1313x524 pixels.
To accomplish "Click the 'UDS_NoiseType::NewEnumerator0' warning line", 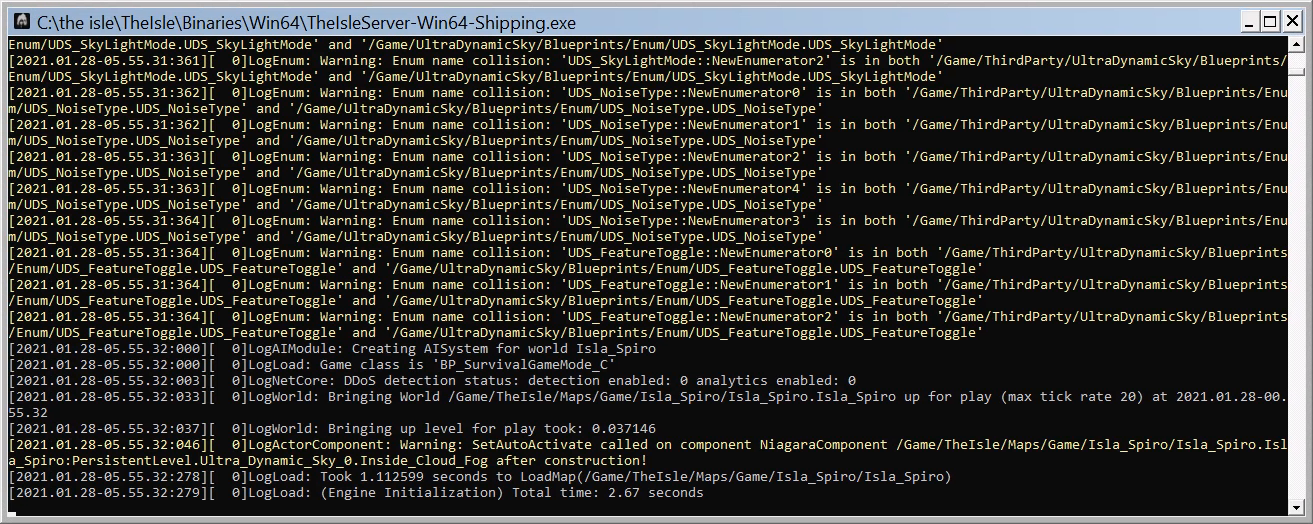I will [x=648, y=101].
